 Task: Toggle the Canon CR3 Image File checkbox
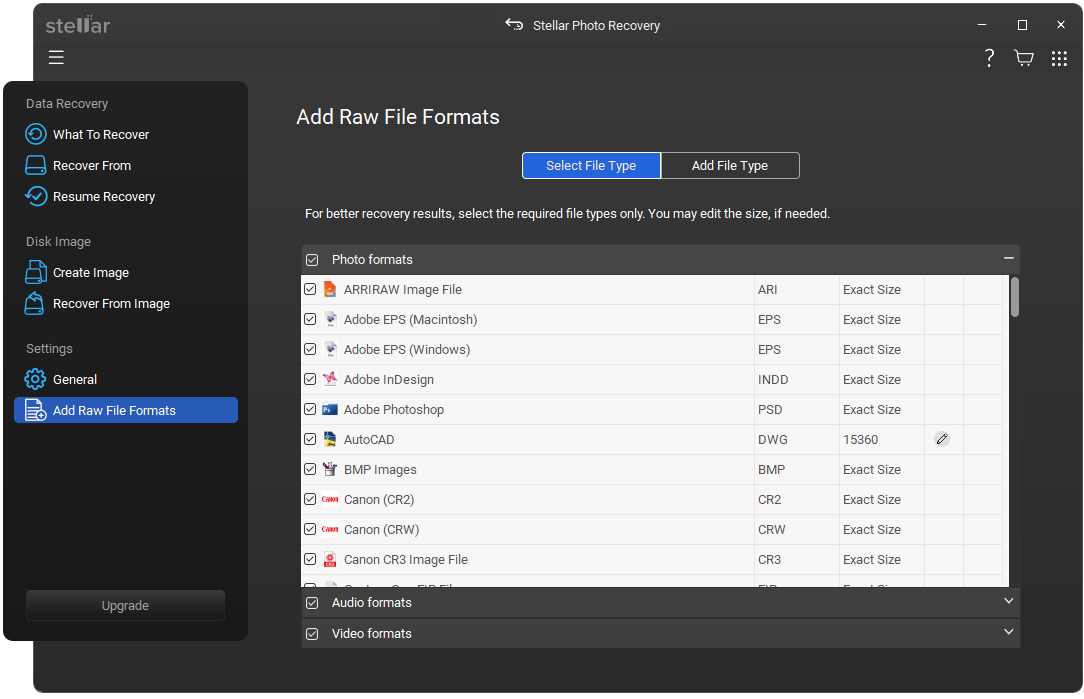pos(310,559)
